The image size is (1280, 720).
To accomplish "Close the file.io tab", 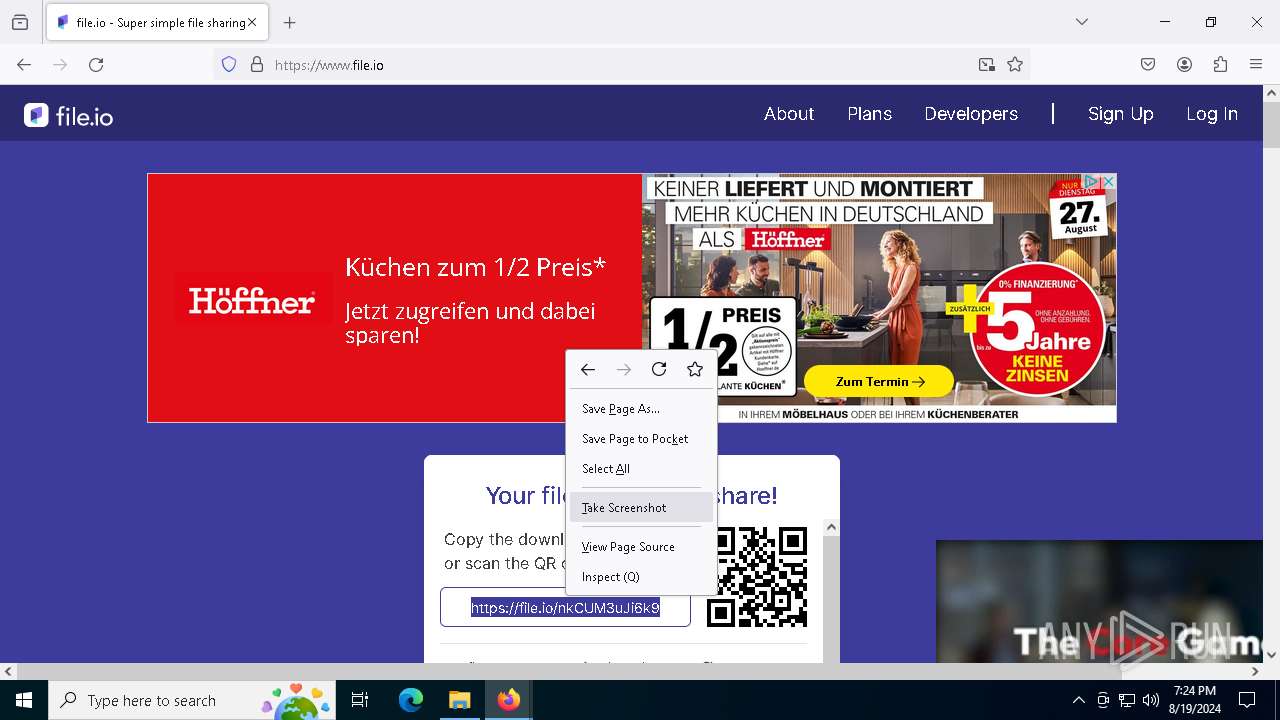I will [x=252, y=22].
